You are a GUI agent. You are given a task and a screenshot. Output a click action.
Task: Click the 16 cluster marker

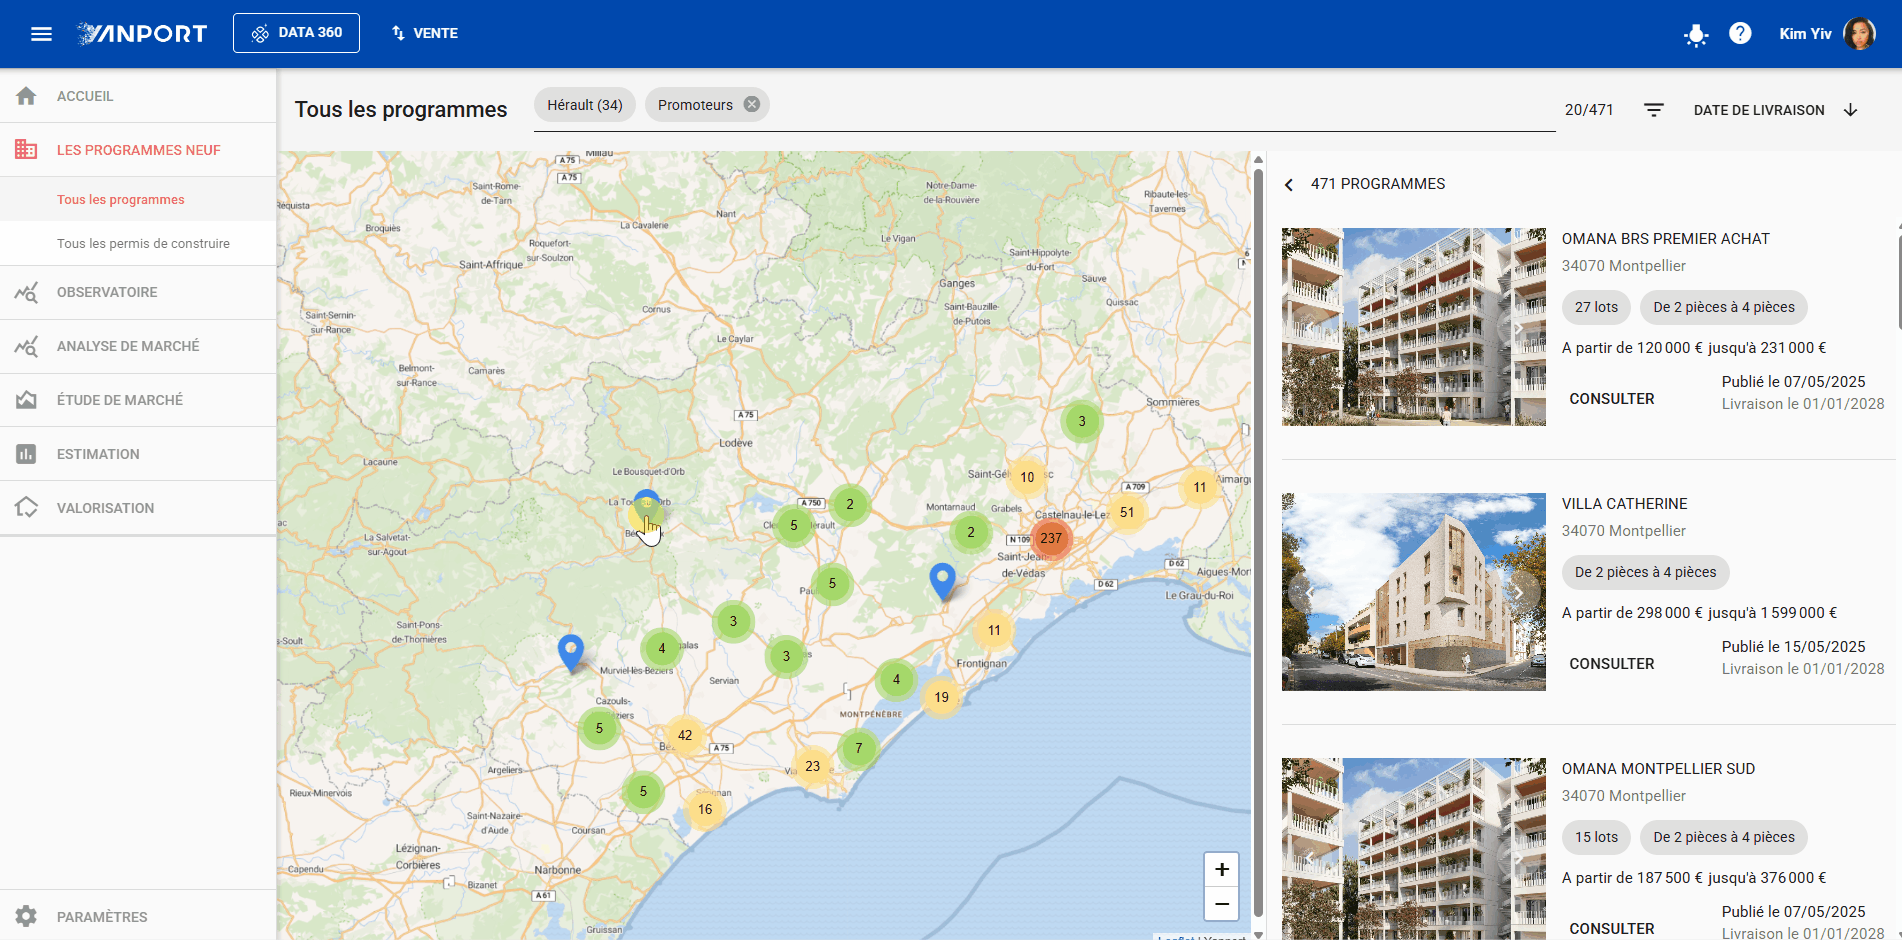705,809
